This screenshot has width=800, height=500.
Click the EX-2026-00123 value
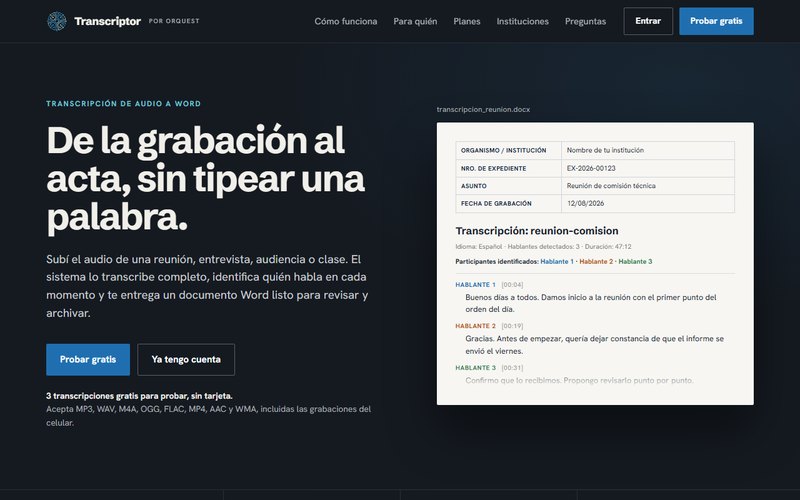(591, 168)
